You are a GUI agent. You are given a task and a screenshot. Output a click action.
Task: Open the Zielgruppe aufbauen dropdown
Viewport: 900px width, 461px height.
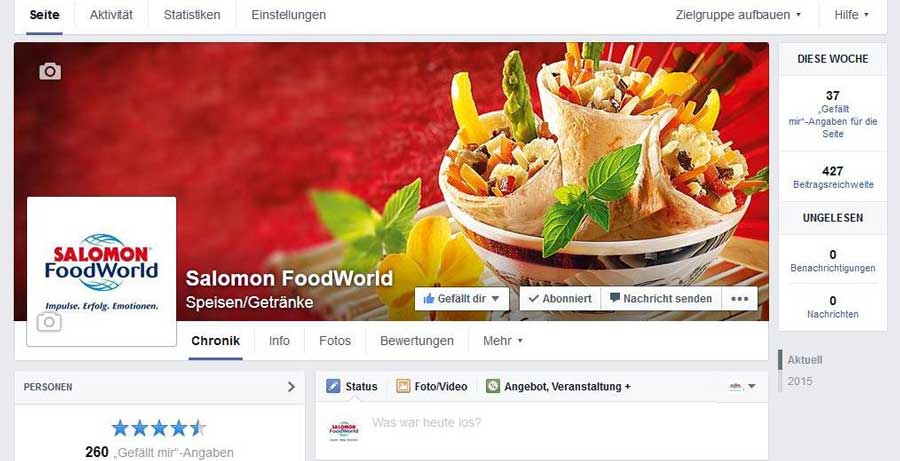[x=738, y=15]
